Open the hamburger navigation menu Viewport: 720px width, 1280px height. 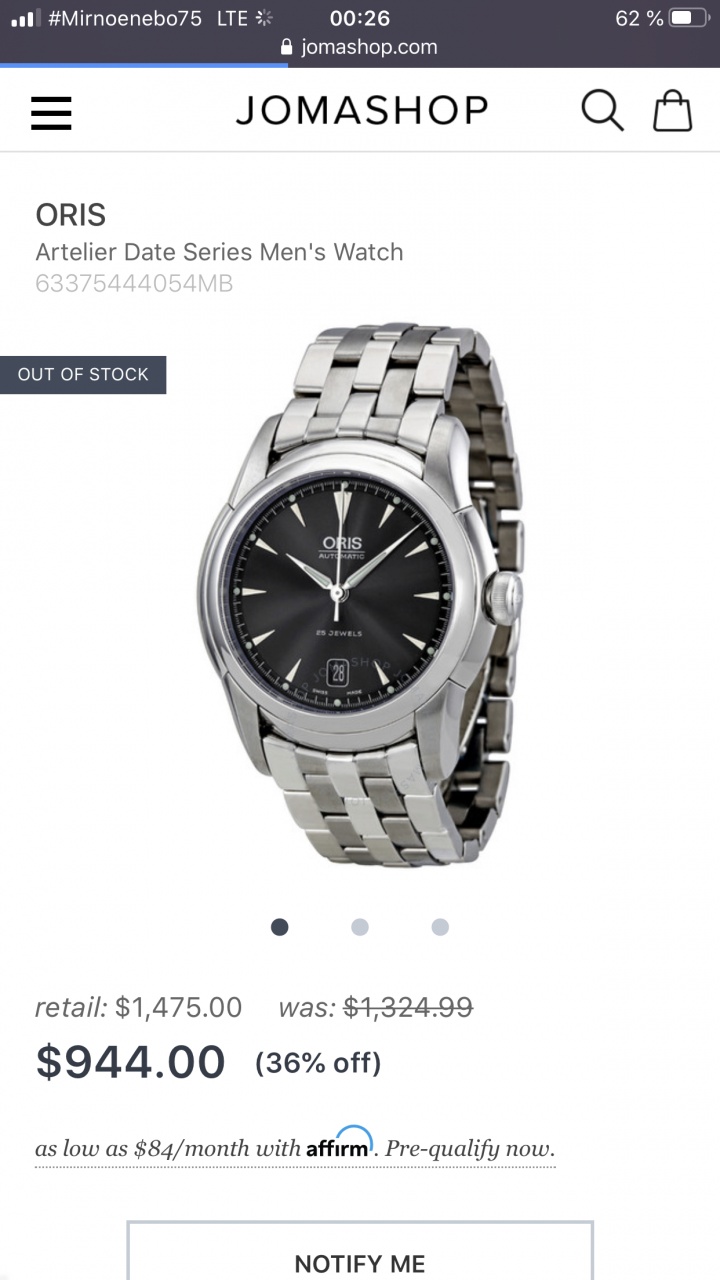coord(51,112)
